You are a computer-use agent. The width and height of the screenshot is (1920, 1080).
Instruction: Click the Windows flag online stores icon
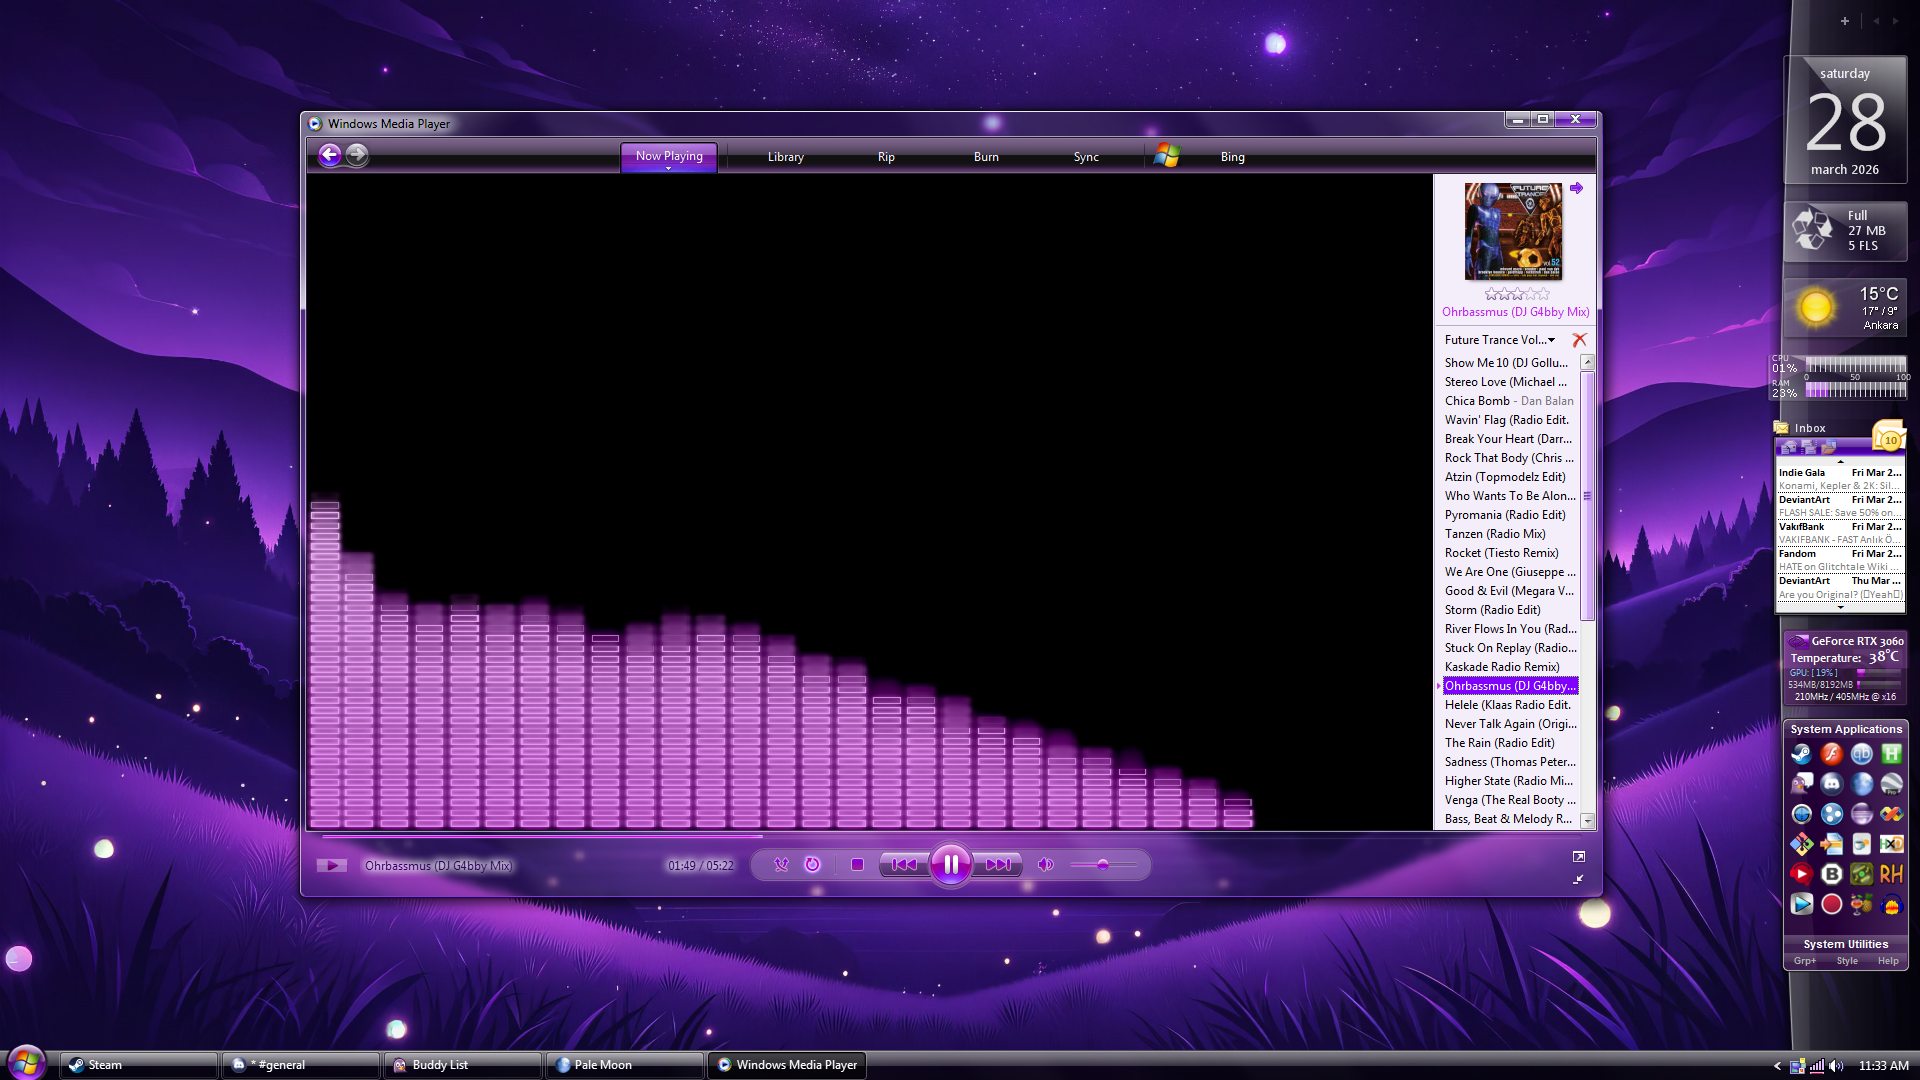(x=1167, y=156)
